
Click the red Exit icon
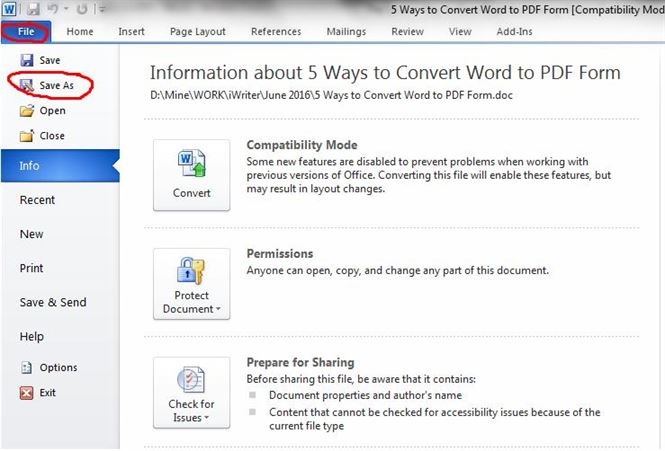[26, 393]
